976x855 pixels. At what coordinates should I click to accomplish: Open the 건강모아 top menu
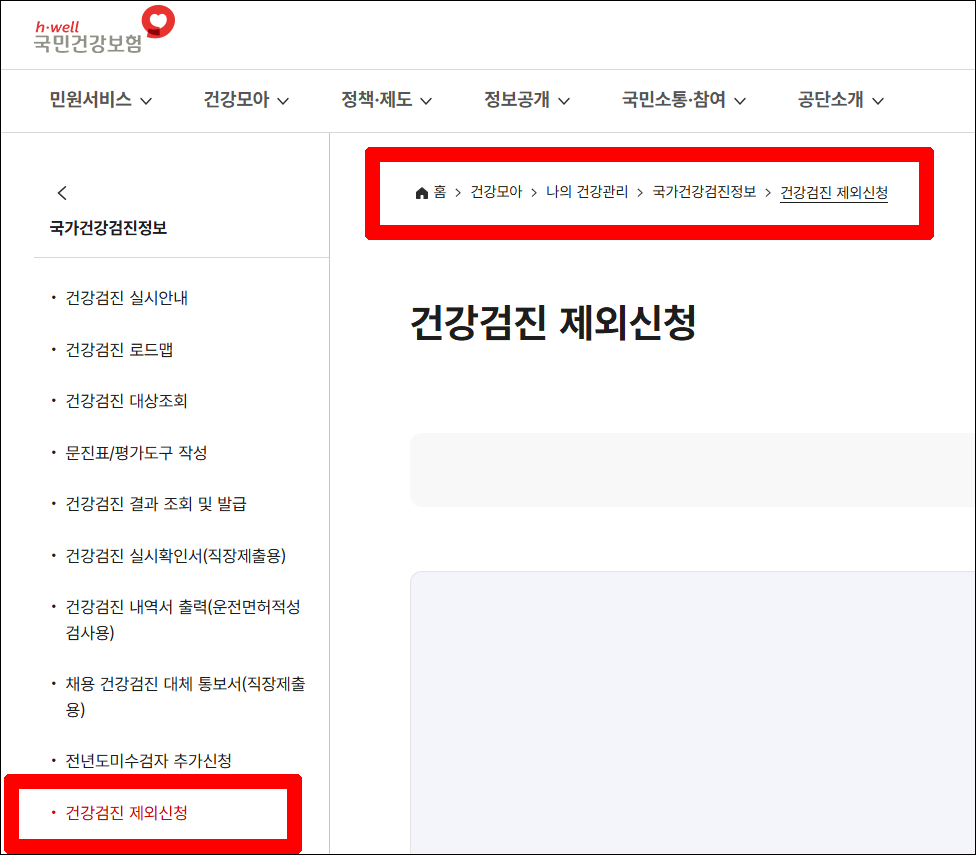tap(237, 100)
